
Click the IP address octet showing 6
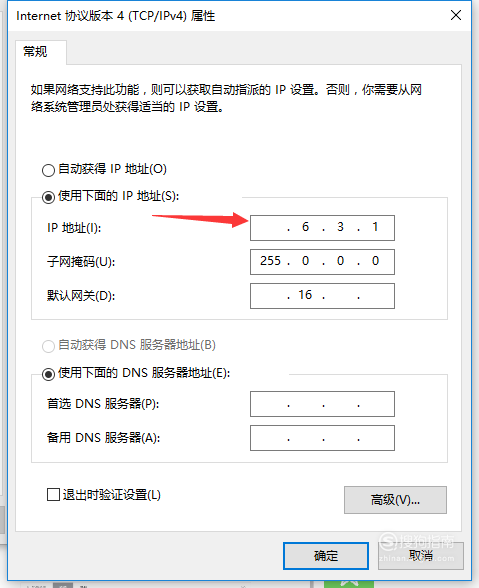coord(305,228)
